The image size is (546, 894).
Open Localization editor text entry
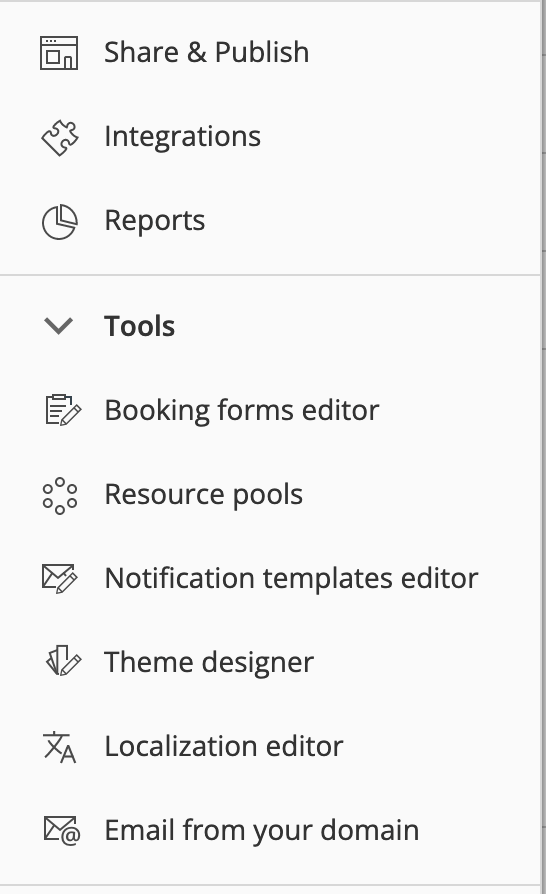[224, 746]
